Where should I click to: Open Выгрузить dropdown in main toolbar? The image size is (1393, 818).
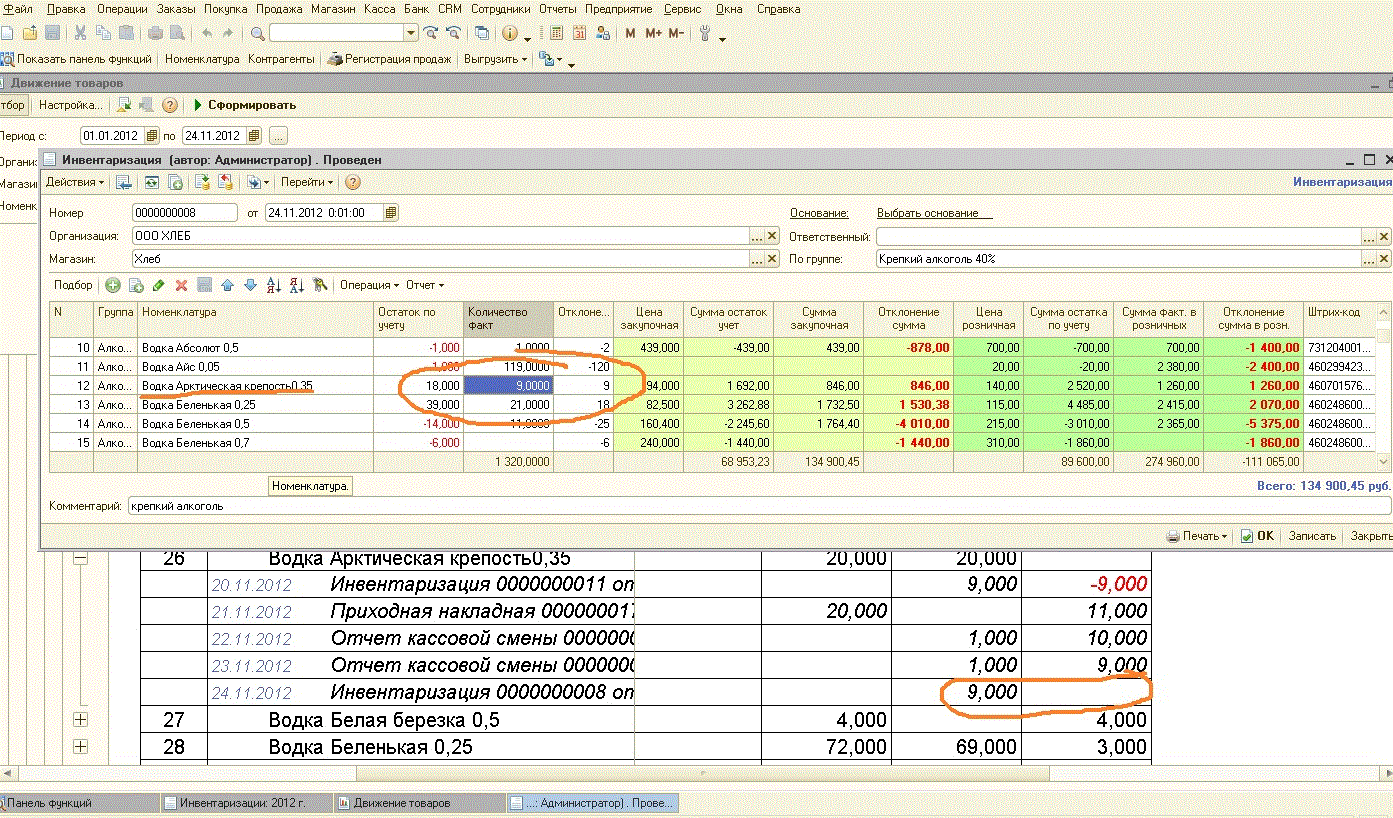[495, 59]
